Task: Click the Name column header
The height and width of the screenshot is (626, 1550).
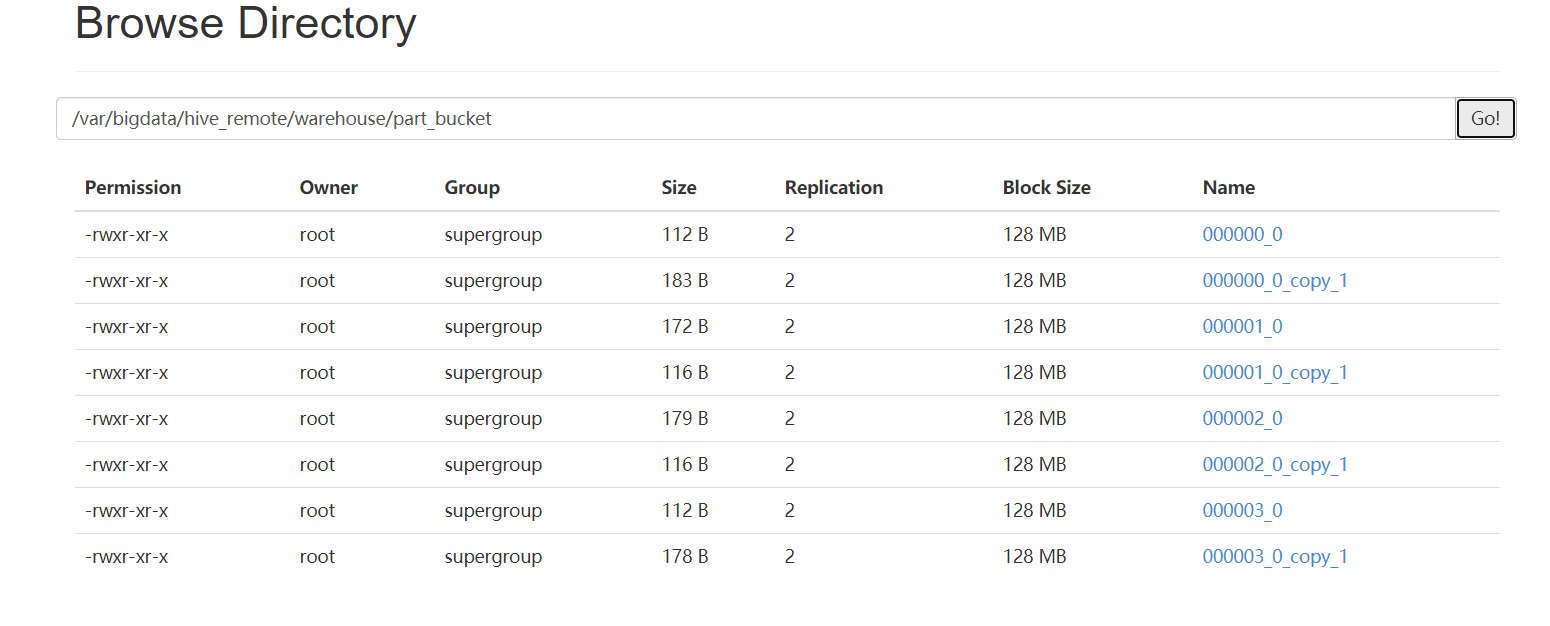Action: (1228, 188)
